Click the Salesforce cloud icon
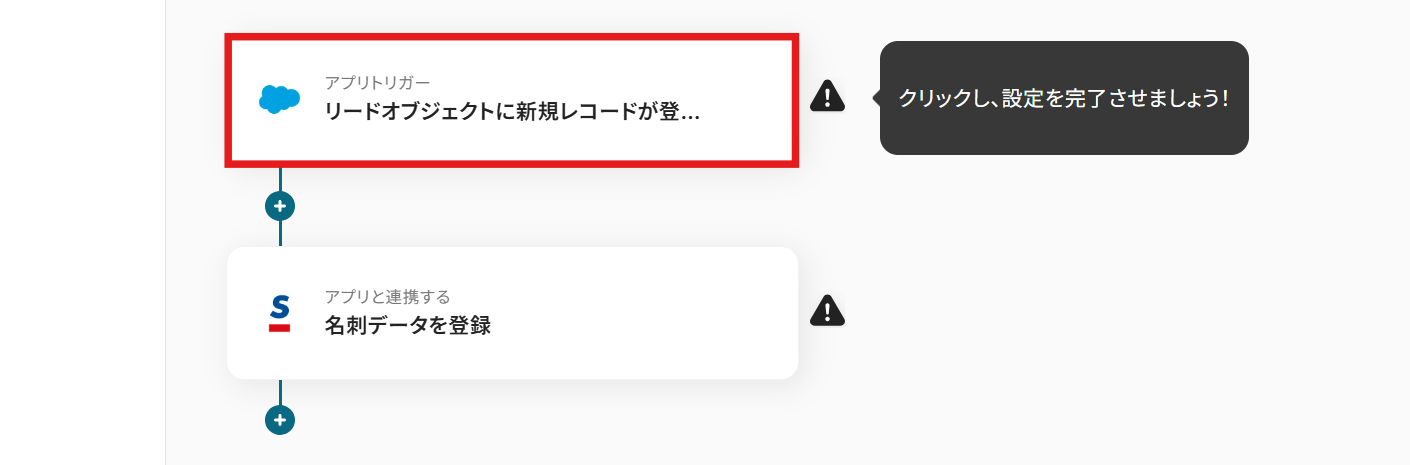The image size is (1410, 465). pyautogui.click(x=280, y=98)
